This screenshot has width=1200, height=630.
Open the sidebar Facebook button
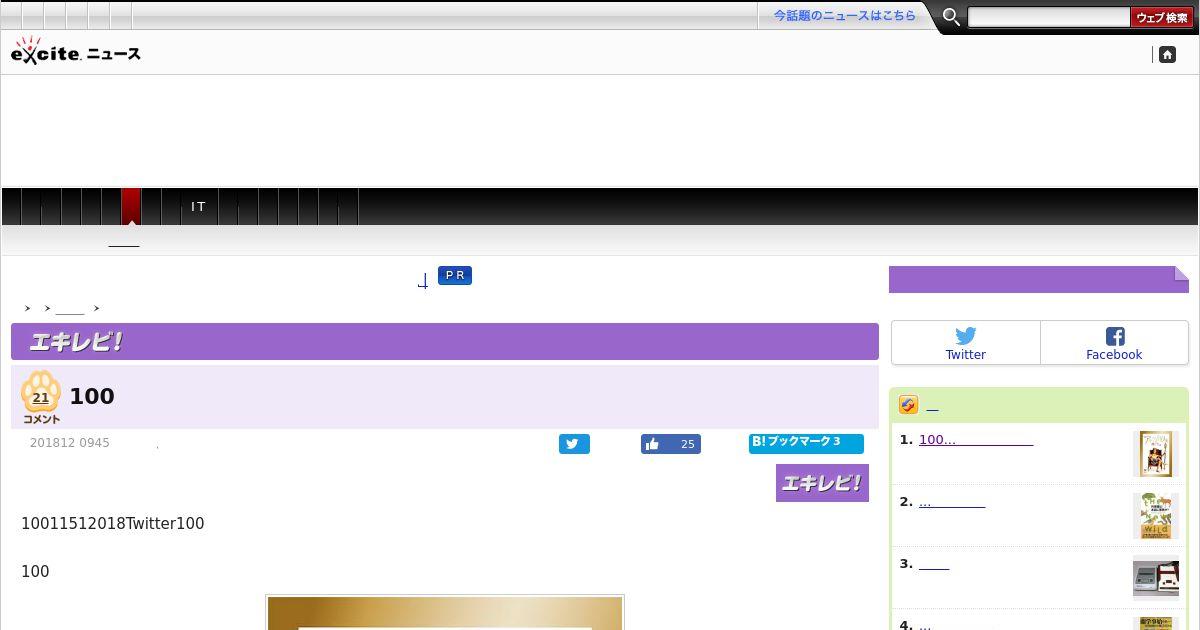tap(1114, 343)
